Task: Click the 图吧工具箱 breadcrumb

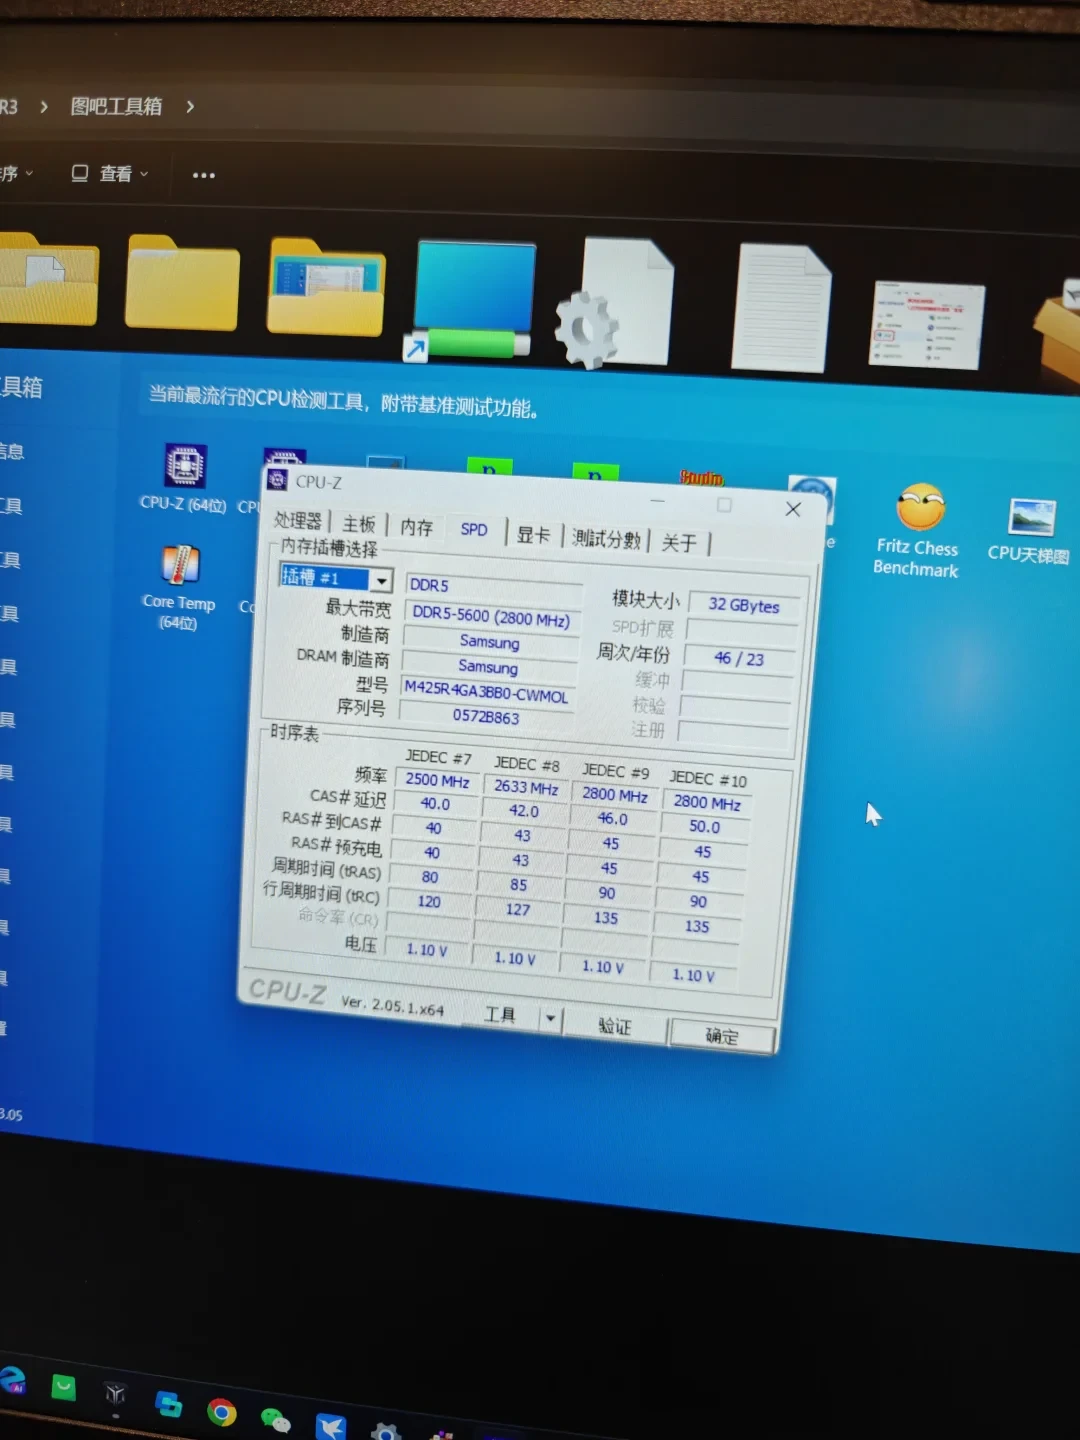Action: (x=116, y=106)
